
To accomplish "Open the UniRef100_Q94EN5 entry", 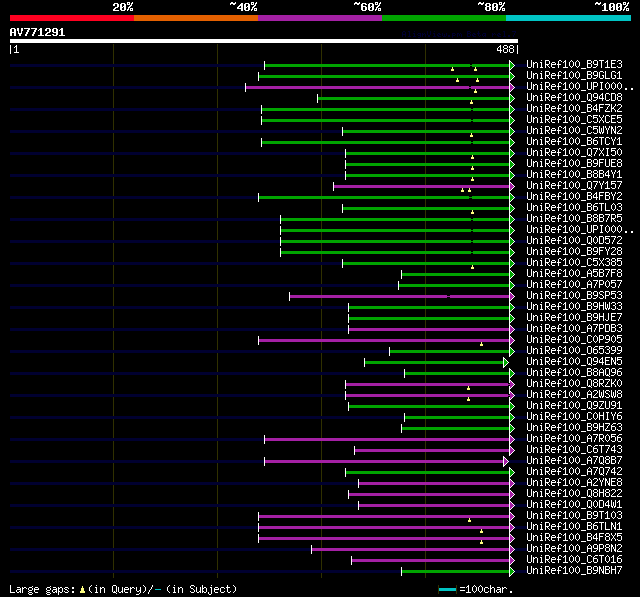I will coord(574,362).
